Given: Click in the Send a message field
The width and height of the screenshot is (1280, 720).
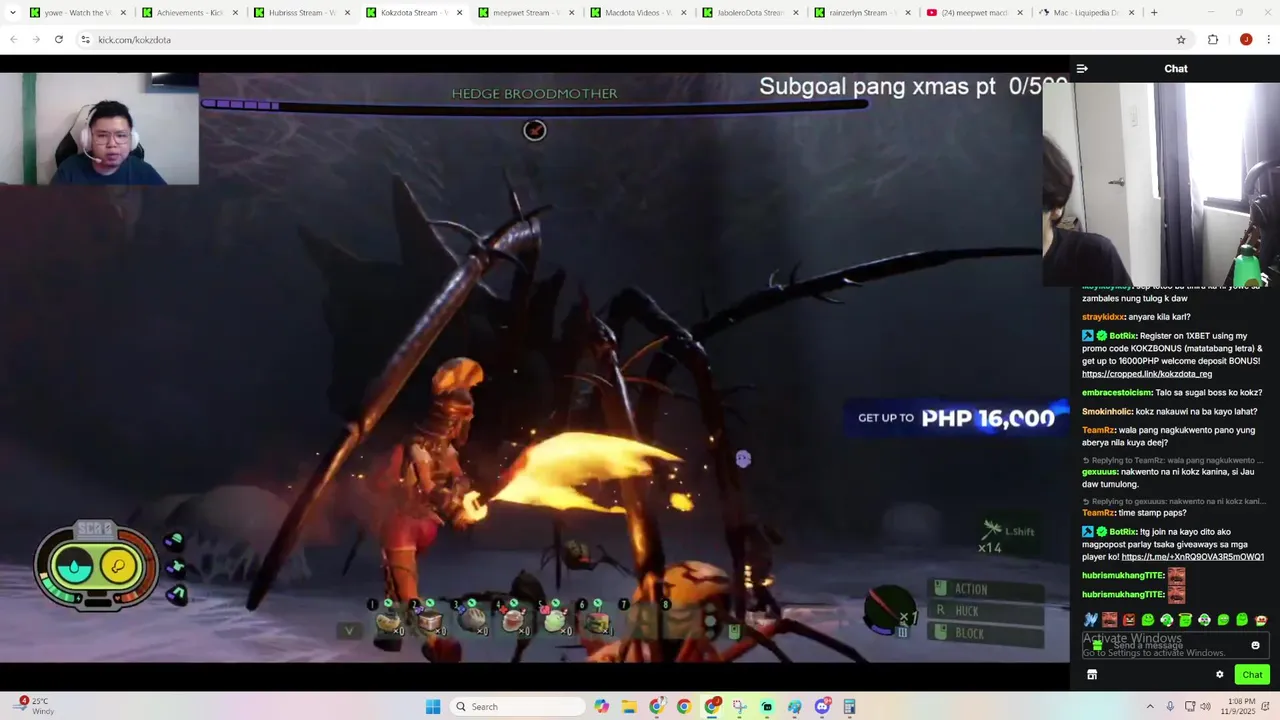Looking at the screenshot, I should pos(1175,646).
